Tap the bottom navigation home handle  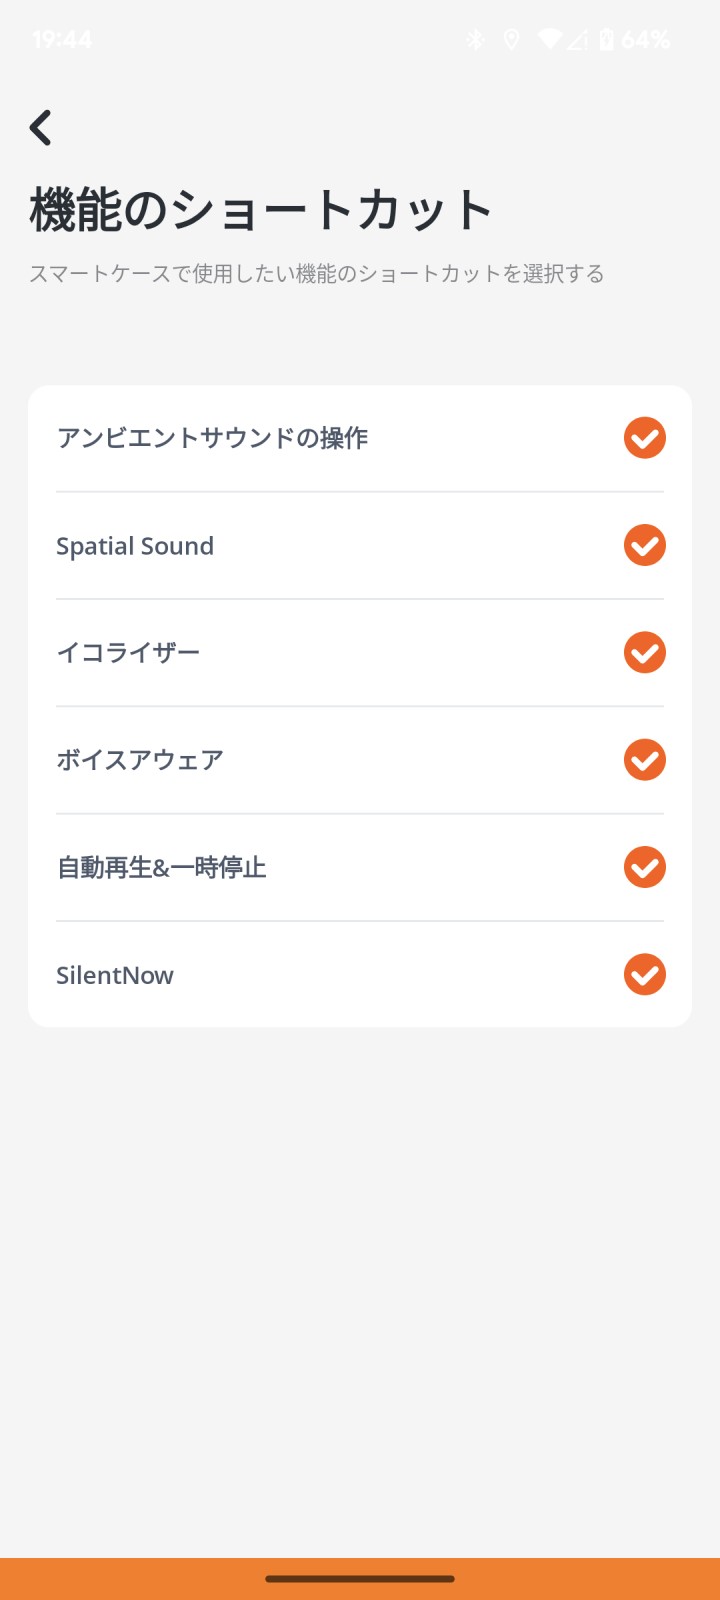coord(360,1579)
